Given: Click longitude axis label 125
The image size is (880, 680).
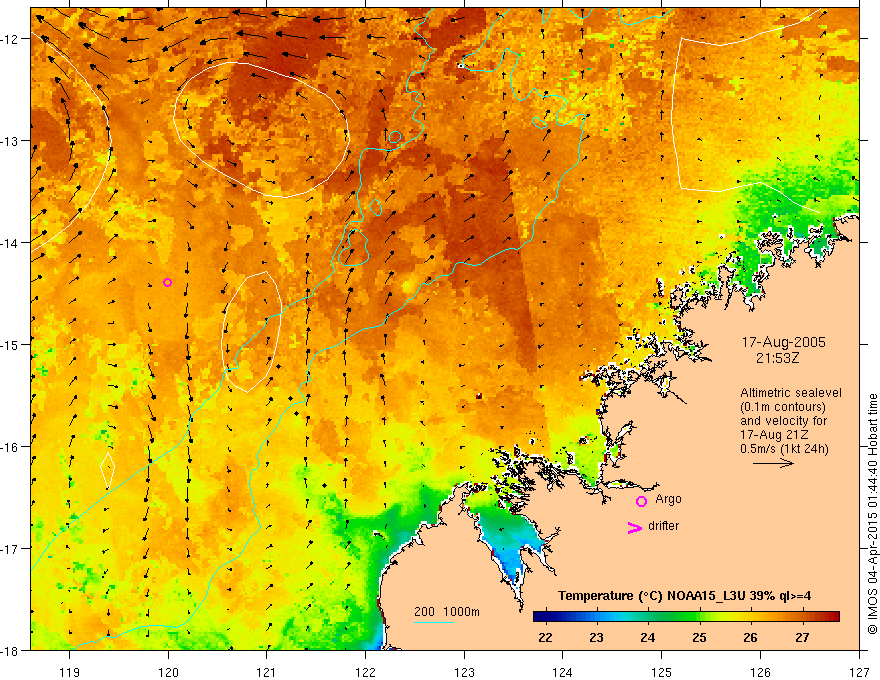Looking at the screenshot, I should [662, 672].
